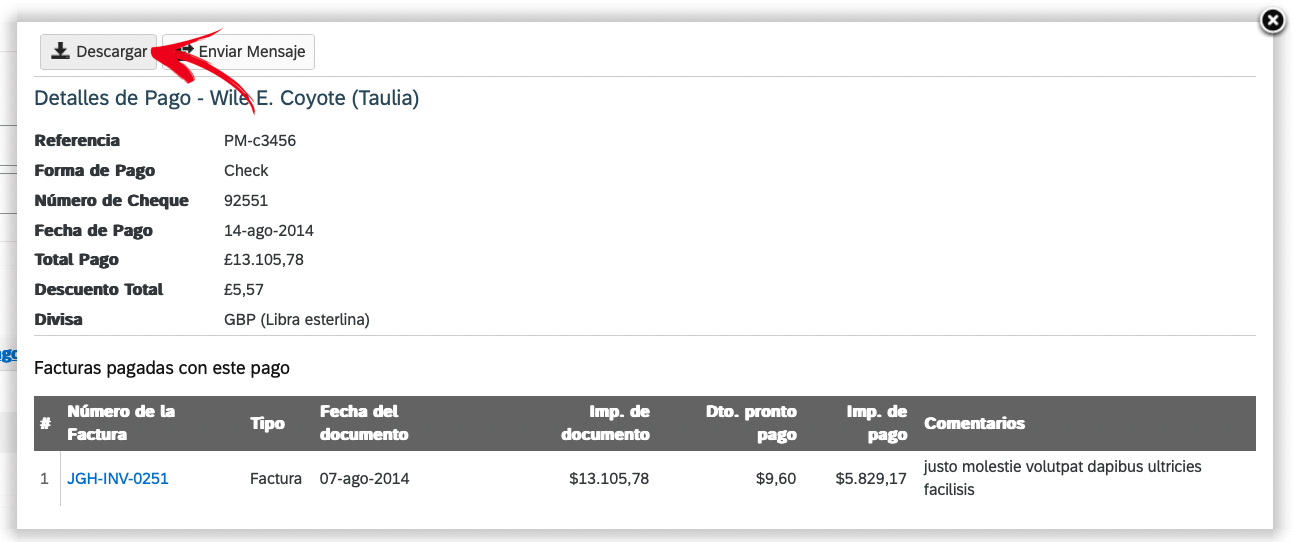Viewport: 1293px width, 542px height.
Task: Close the payment details dialog
Action: pyautogui.click(x=1272, y=21)
